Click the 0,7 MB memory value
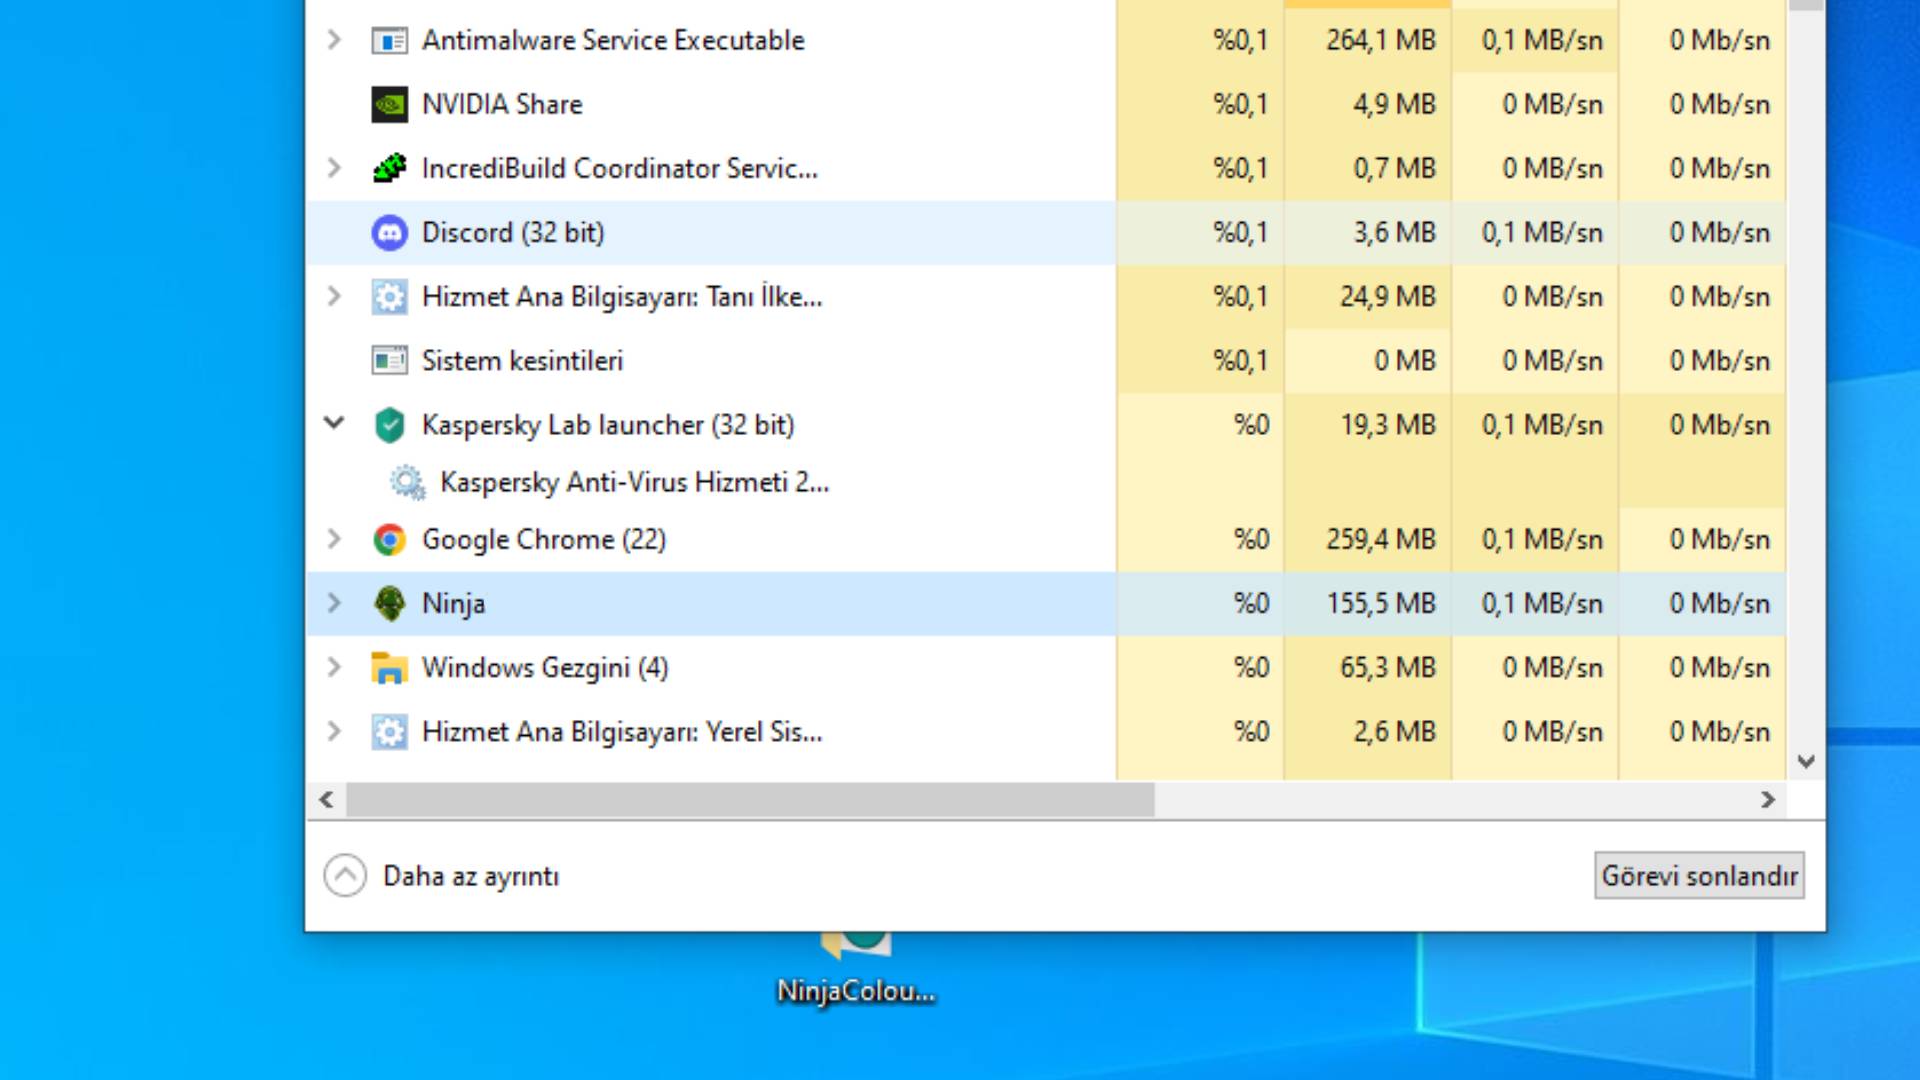Viewport: 1920px width, 1080px height. pyautogui.click(x=1395, y=169)
